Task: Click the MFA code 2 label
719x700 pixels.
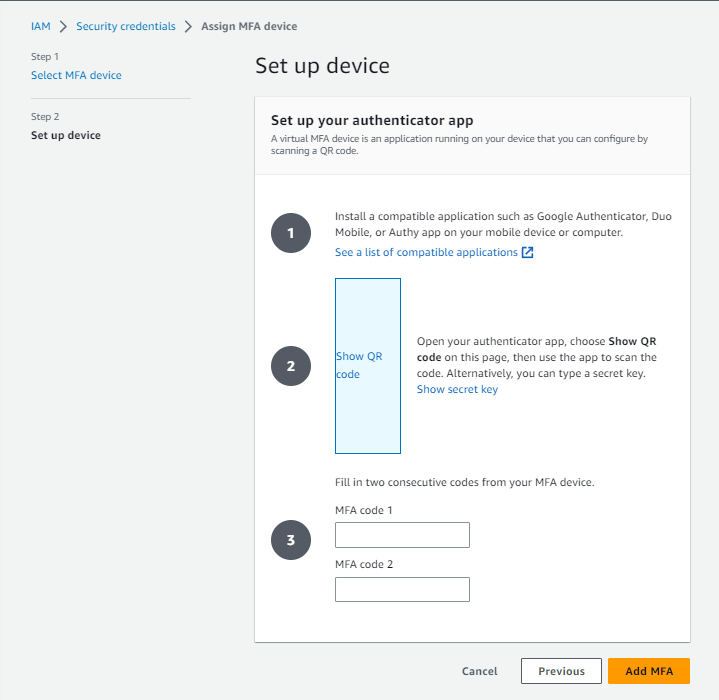Action: [364, 564]
